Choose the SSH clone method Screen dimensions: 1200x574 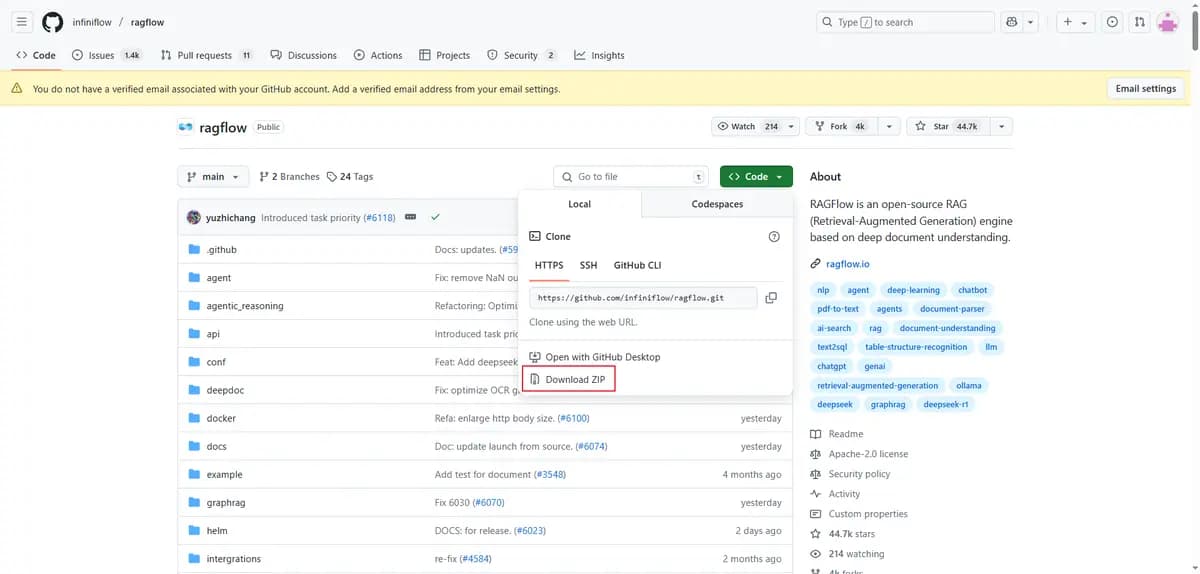[588, 266]
